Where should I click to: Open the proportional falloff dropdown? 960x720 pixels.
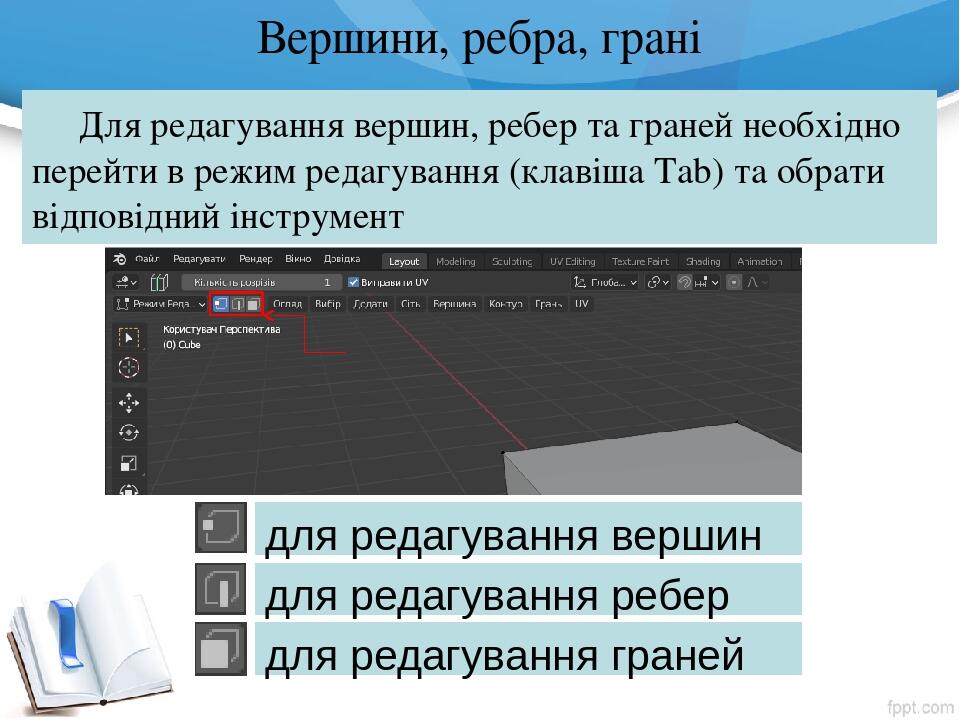[757, 282]
